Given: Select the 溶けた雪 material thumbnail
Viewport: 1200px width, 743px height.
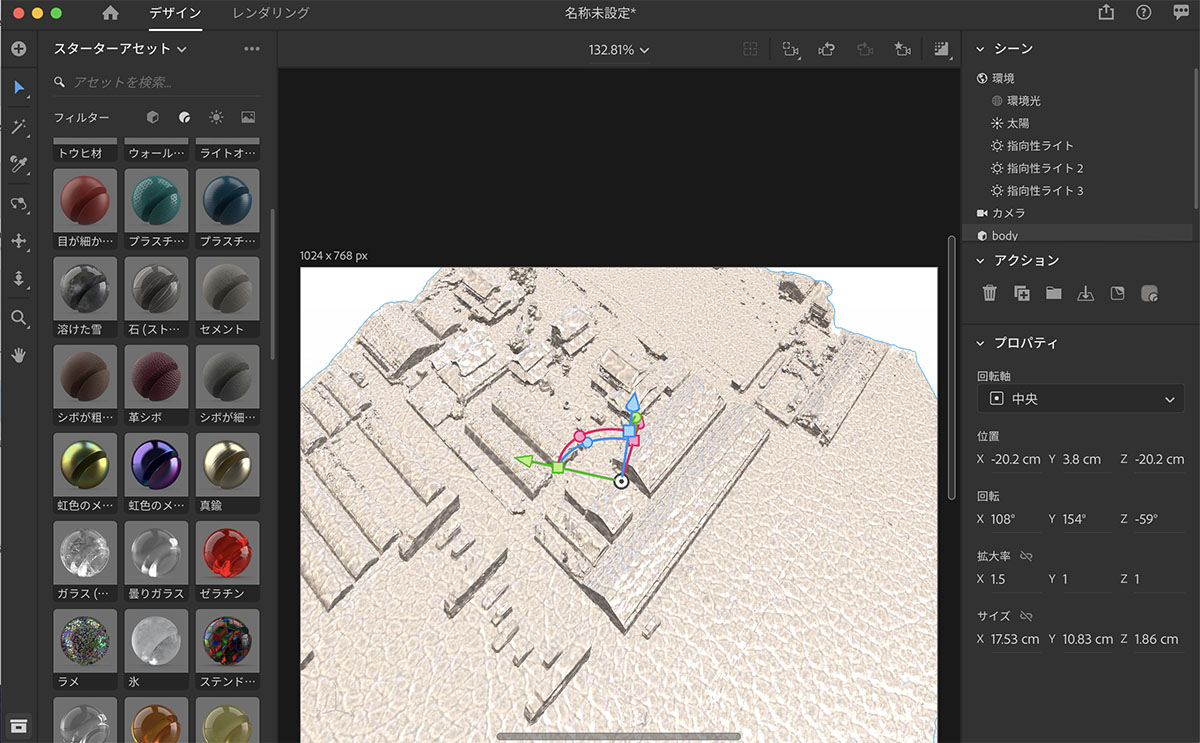Looking at the screenshot, I should pyautogui.click(x=85, y=288).
